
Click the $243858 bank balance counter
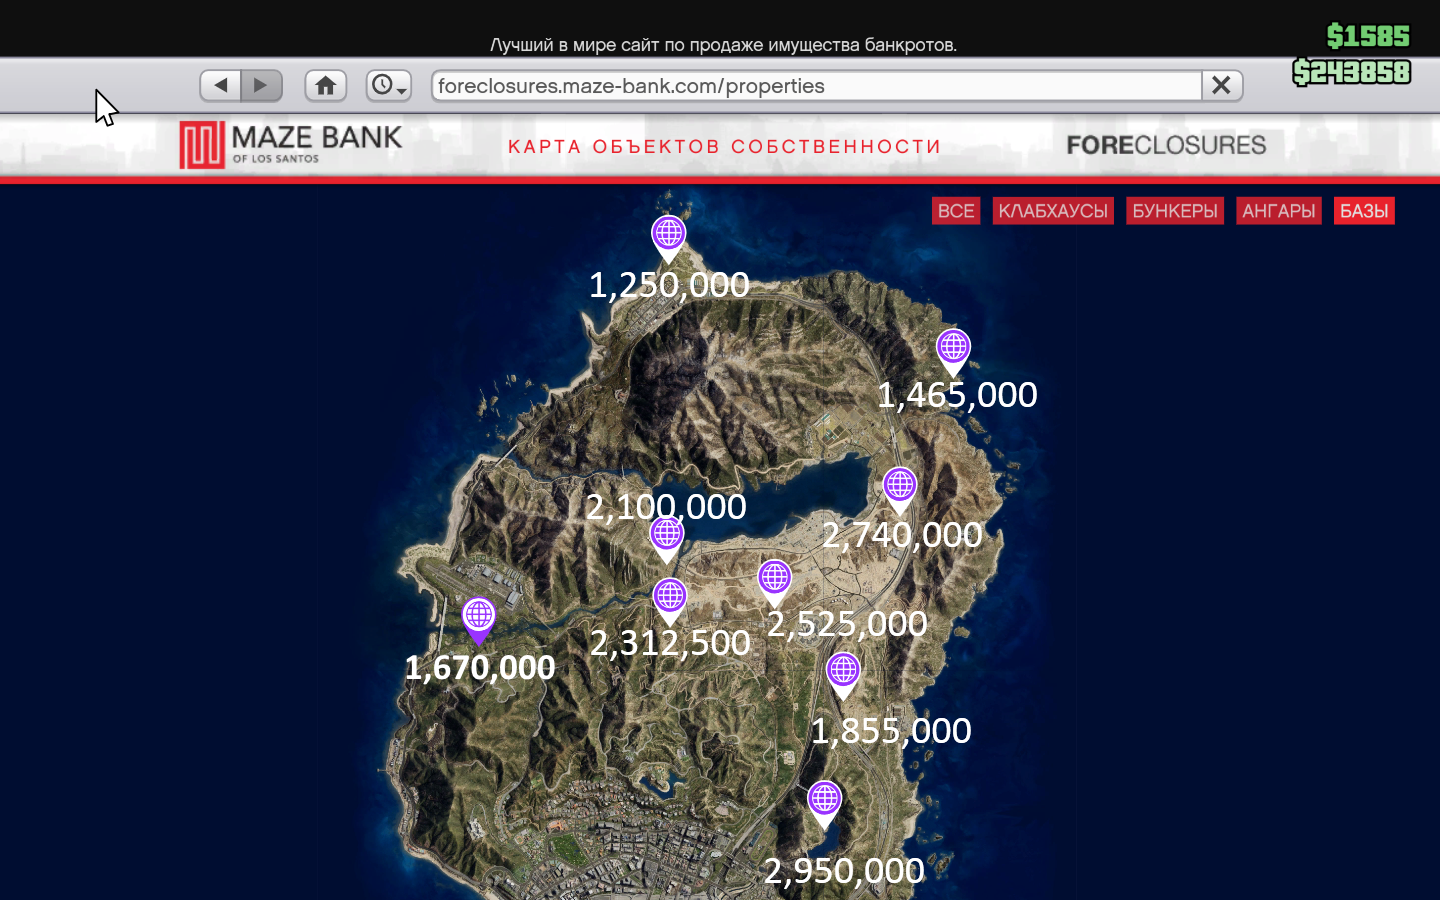point(1352,72)
